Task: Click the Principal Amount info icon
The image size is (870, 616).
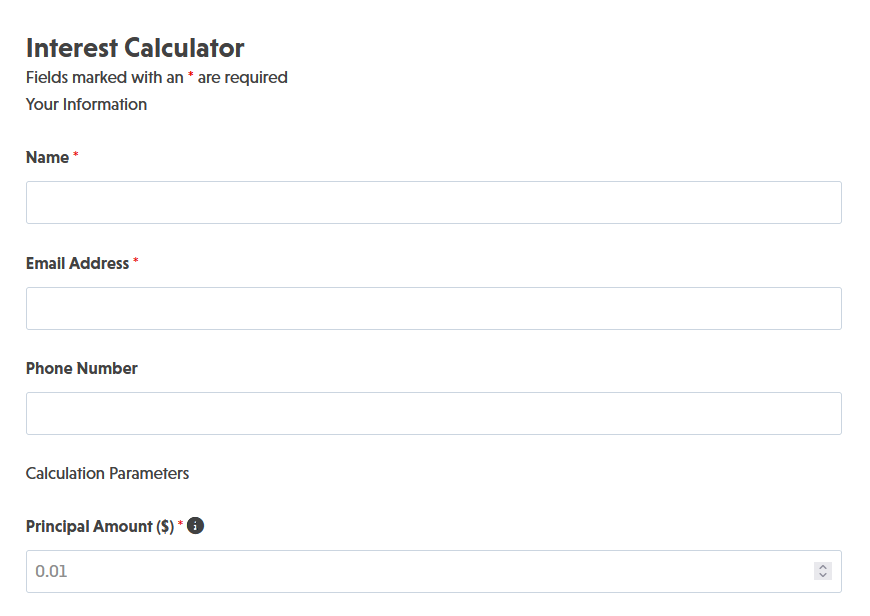Action: 196,526
